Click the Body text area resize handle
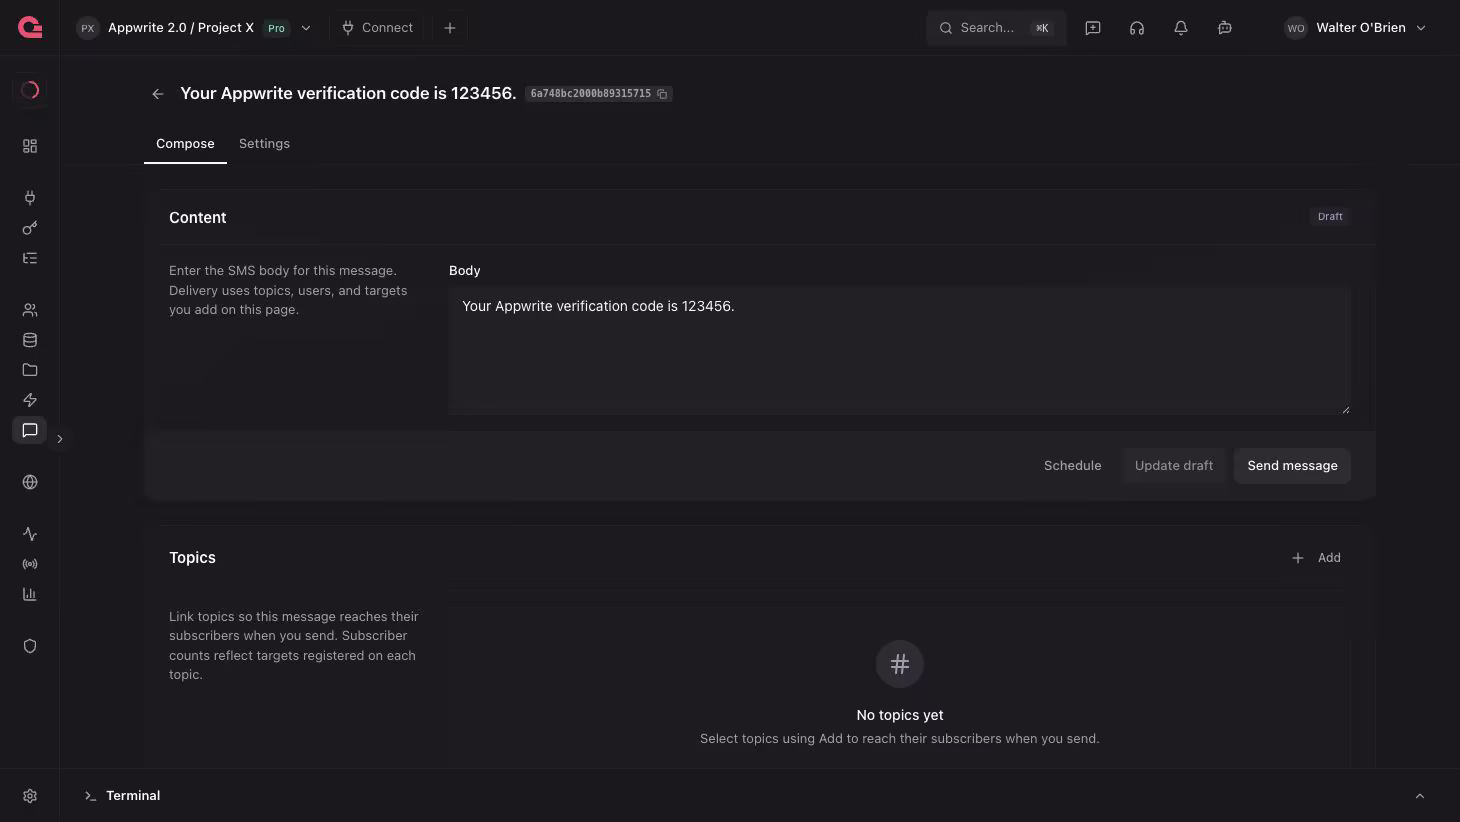The width and height of the screenshot is (1460, 822). 1345,408
